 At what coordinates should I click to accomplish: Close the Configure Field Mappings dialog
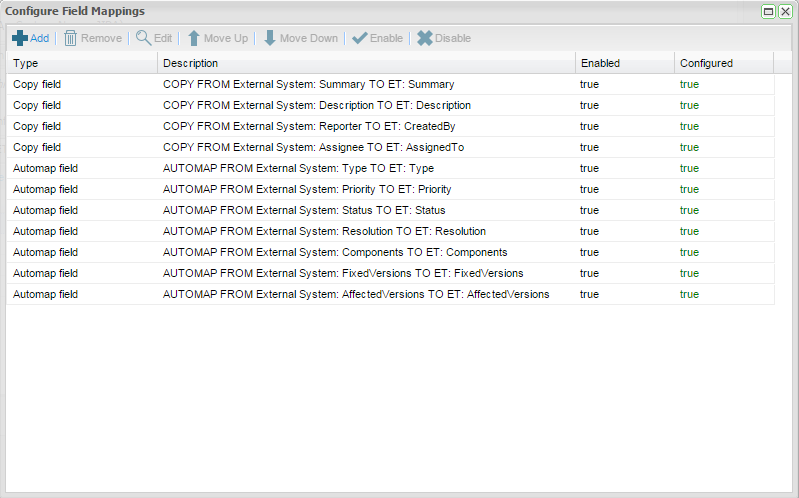click(x=785, y=11)
